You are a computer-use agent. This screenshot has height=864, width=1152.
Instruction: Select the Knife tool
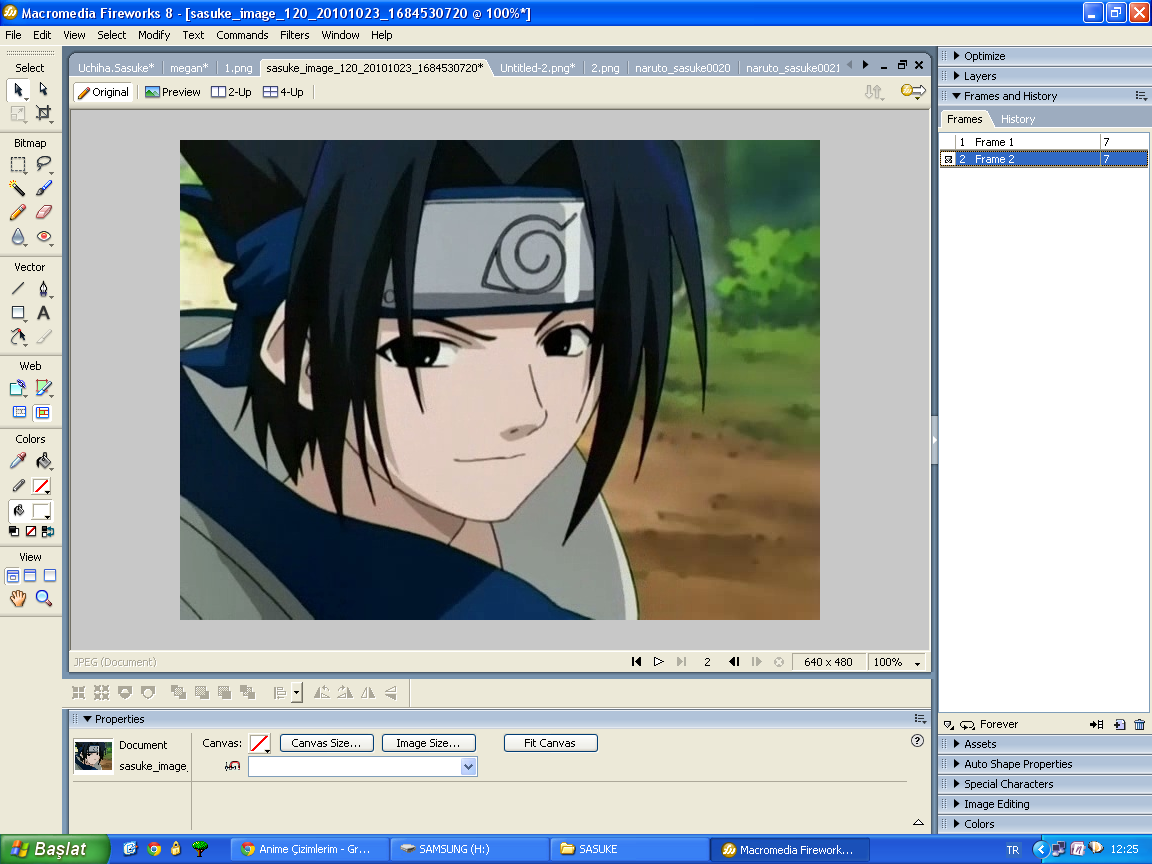coord(43,336)
